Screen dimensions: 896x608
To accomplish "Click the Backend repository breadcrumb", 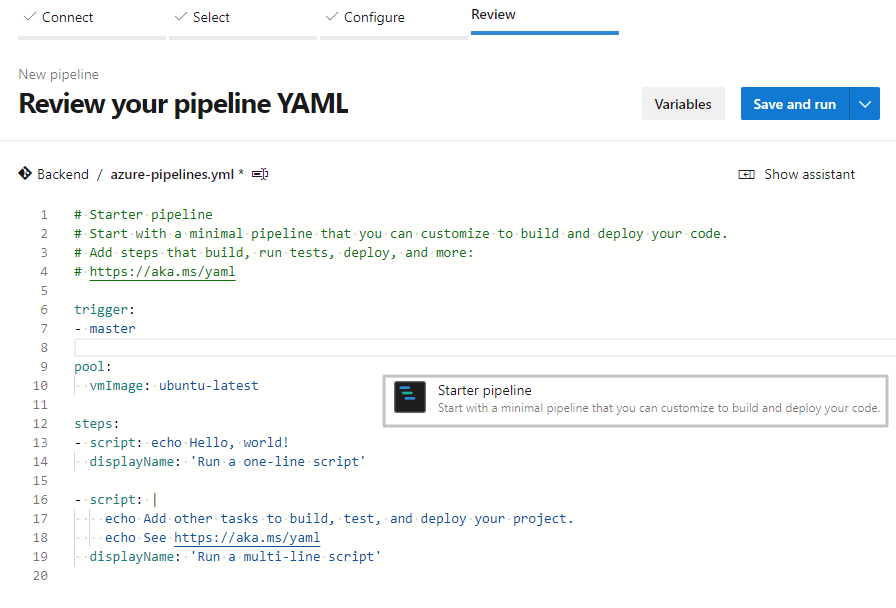I will tap(63, 174).
